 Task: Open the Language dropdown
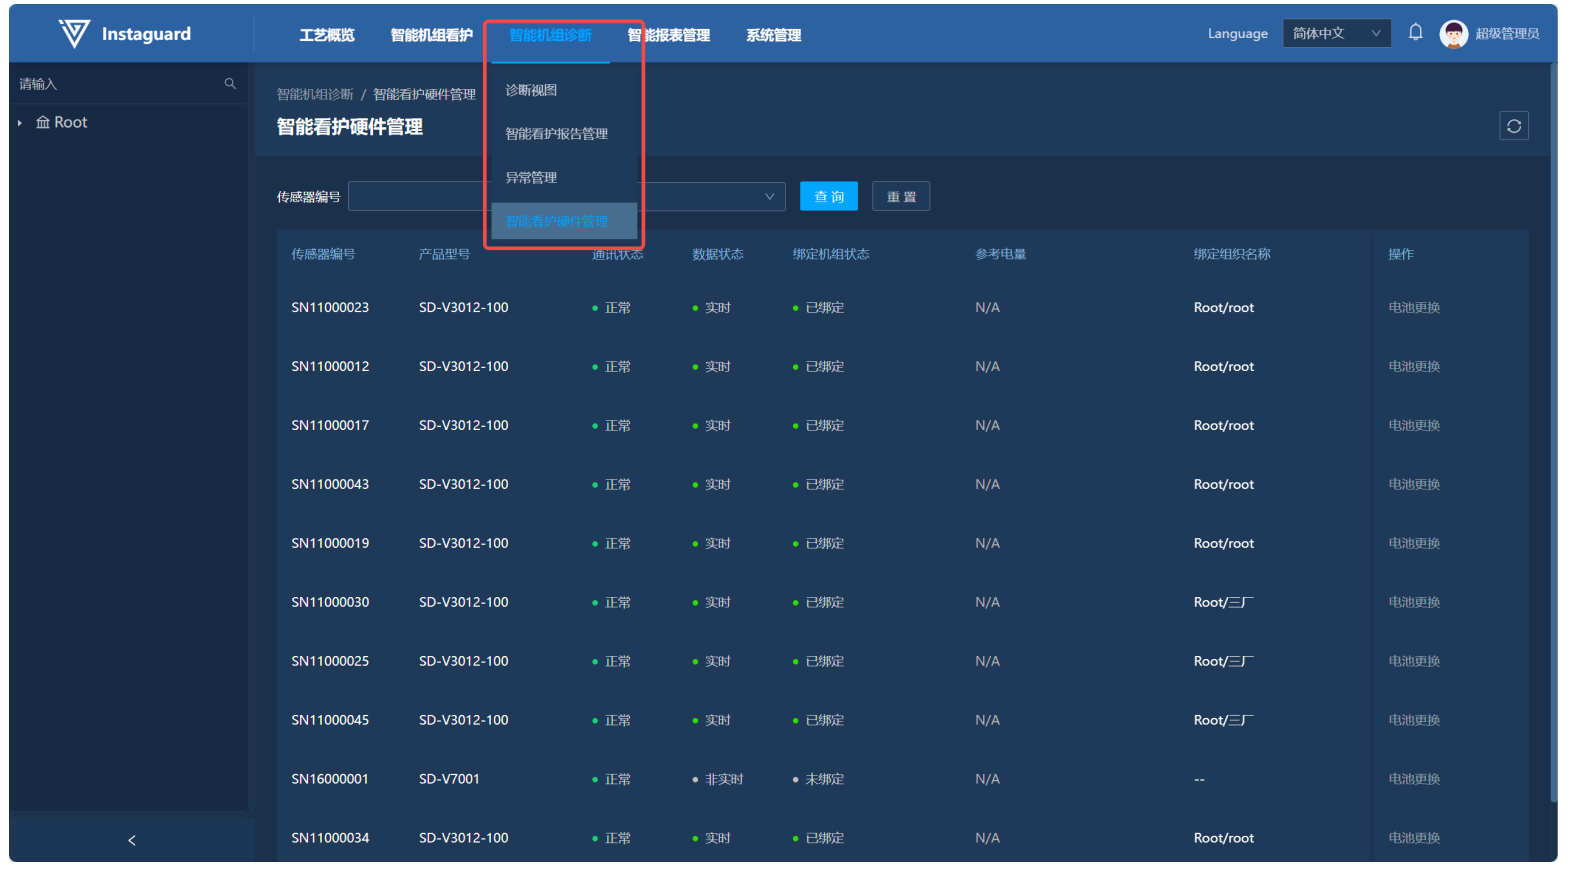1336,34
